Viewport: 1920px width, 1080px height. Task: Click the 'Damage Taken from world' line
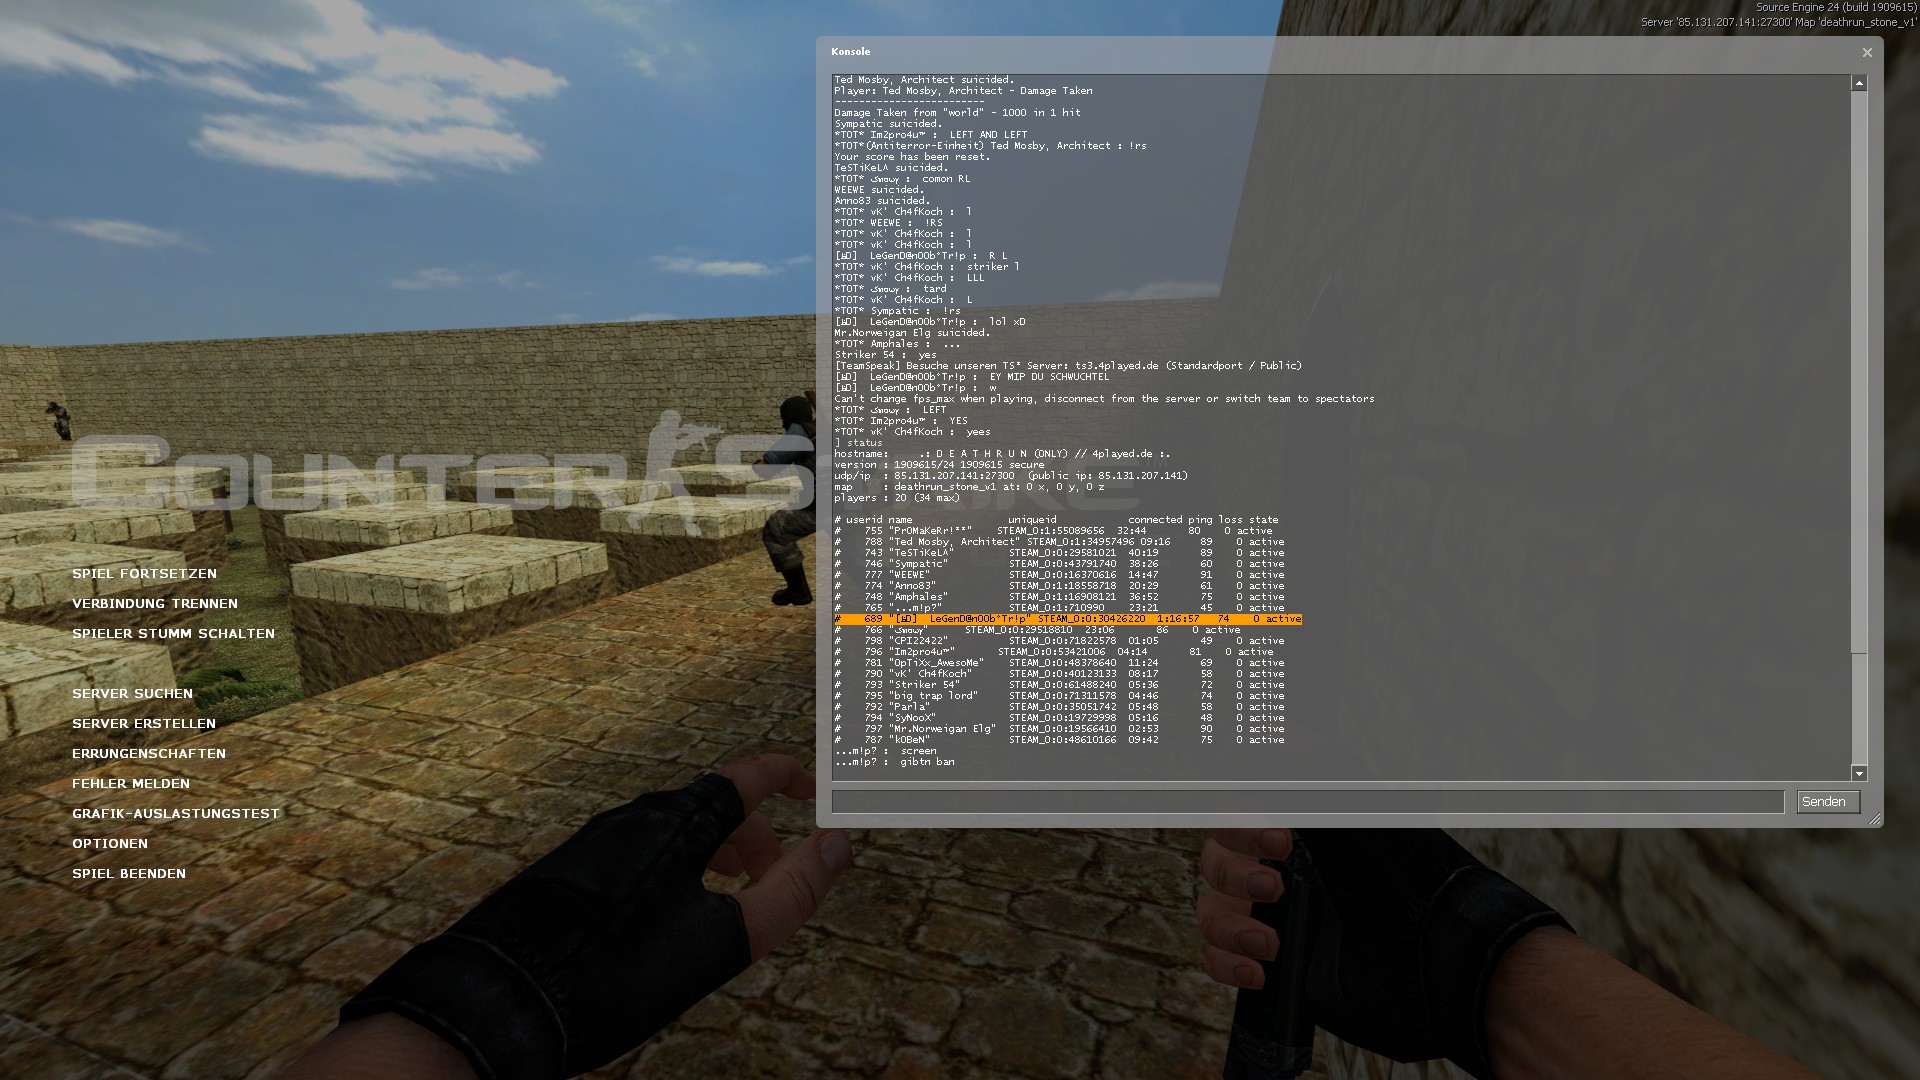click(x=957, y=113)
